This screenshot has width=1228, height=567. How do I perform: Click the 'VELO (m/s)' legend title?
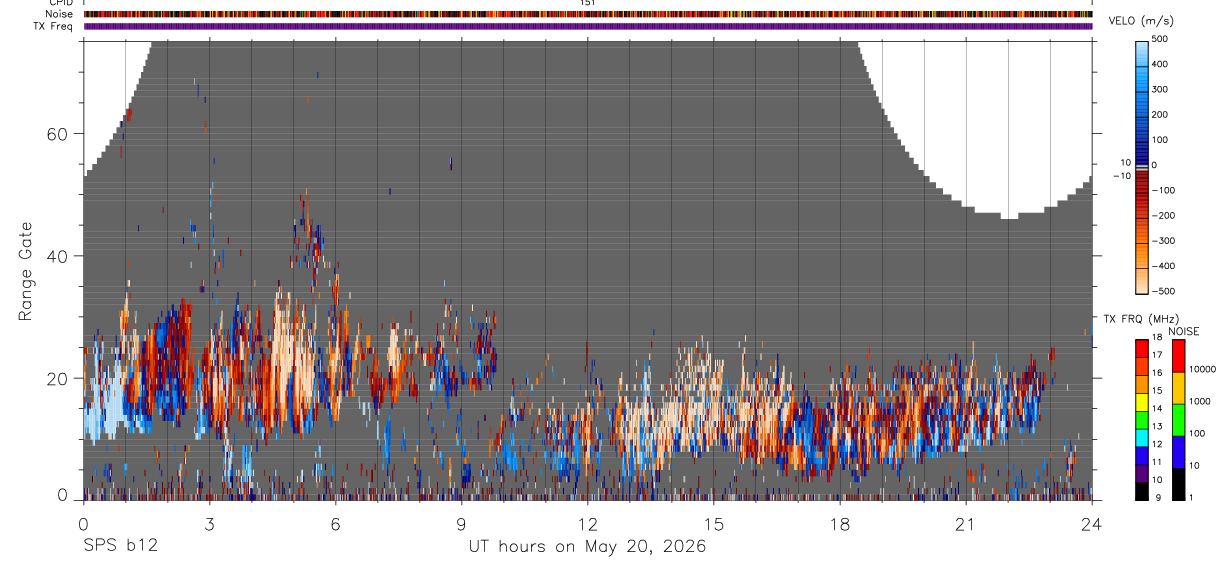click(x=1141, y=22)
